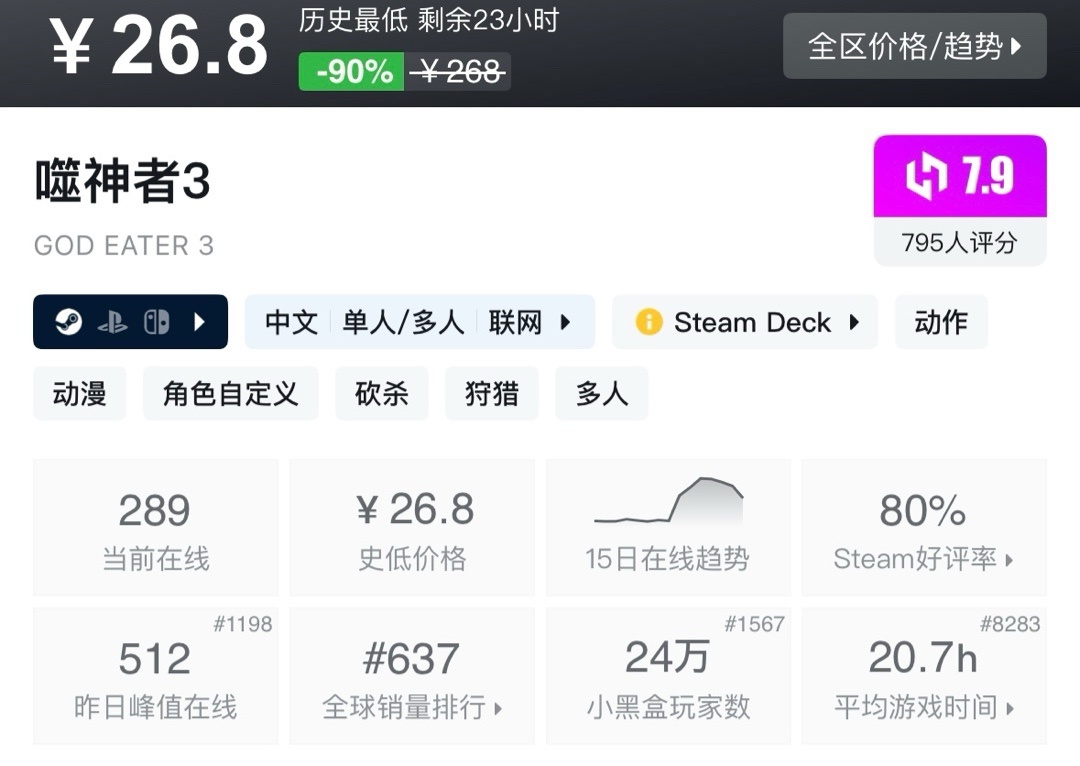Open the 15日在线趋势 chart
Screen dimensions: 1080x766
click(x=668, y=528)
